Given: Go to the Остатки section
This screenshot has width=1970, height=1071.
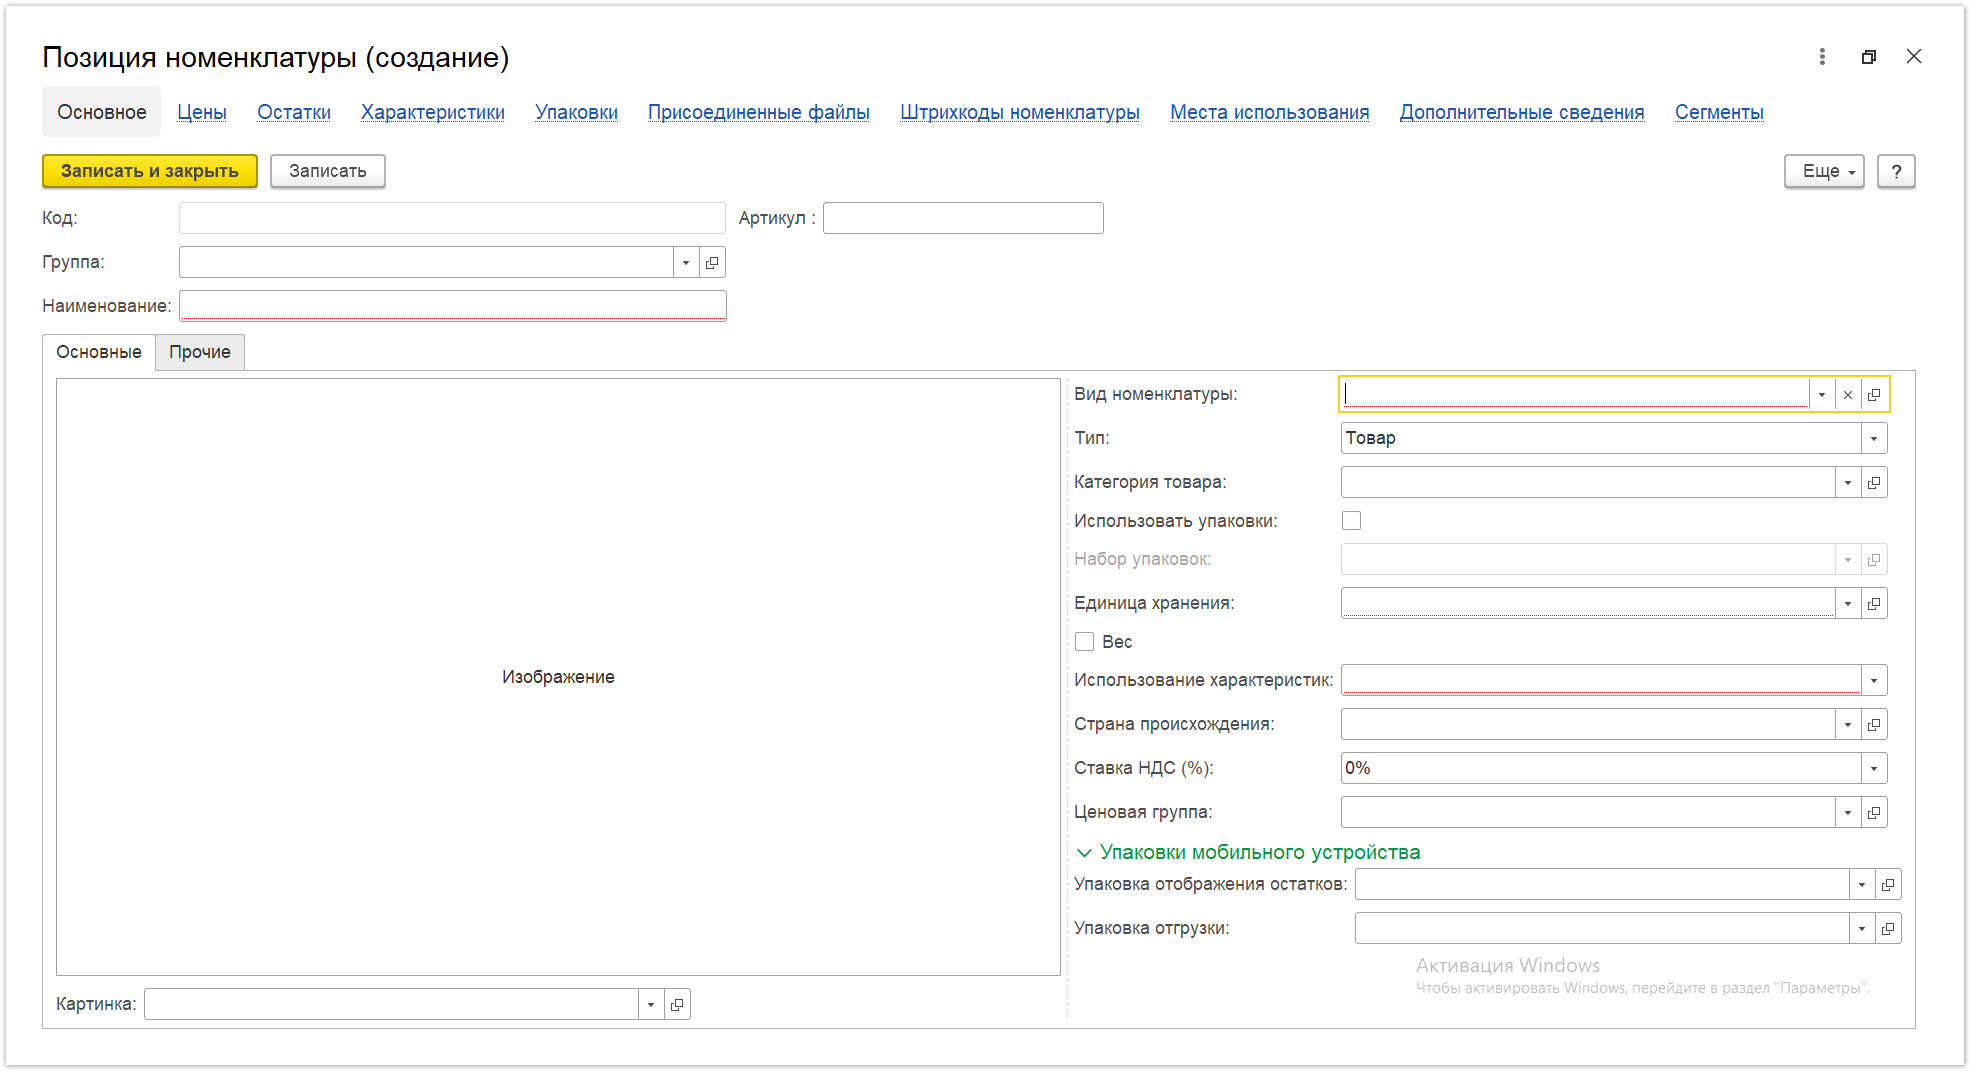Looking at the screenshot, I should [x=294, y=112].
